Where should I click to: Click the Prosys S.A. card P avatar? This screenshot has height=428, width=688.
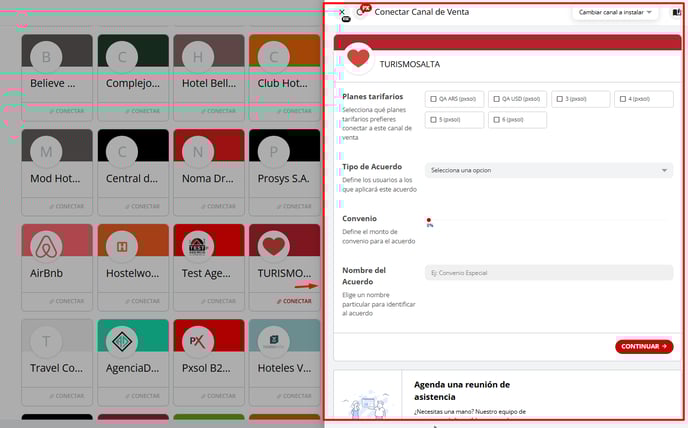pyautogui.click(x=274, y=152)
